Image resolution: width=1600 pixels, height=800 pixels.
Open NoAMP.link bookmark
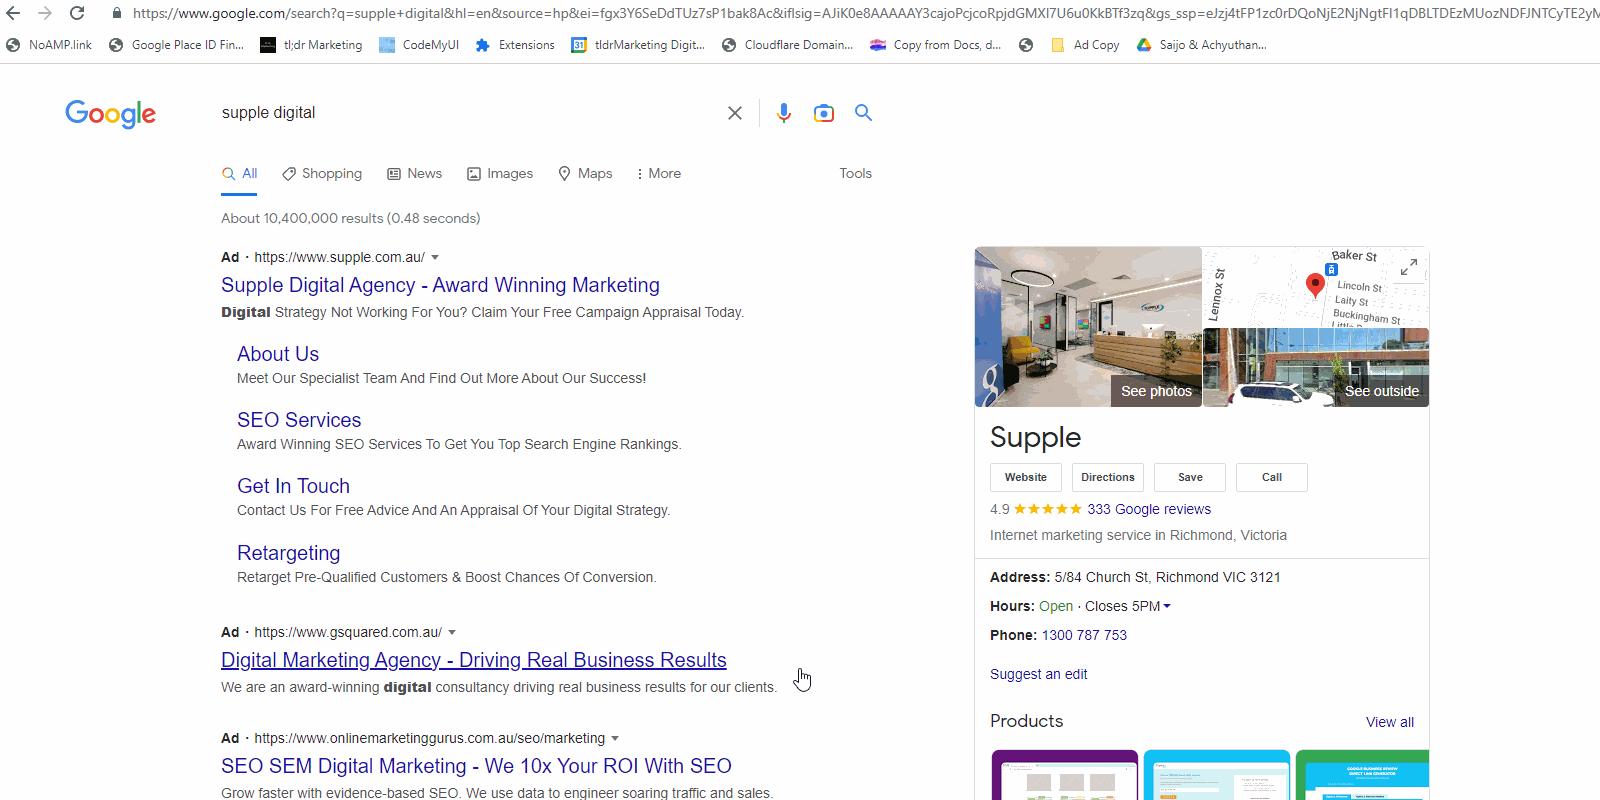[x=49, y=45]
